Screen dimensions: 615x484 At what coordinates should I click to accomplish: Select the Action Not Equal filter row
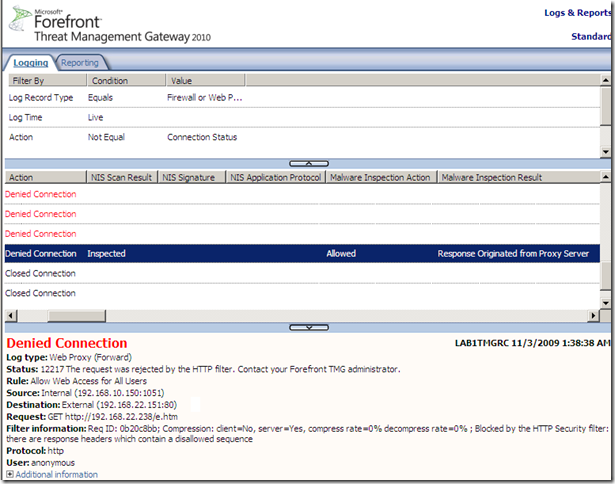(302, 137)
